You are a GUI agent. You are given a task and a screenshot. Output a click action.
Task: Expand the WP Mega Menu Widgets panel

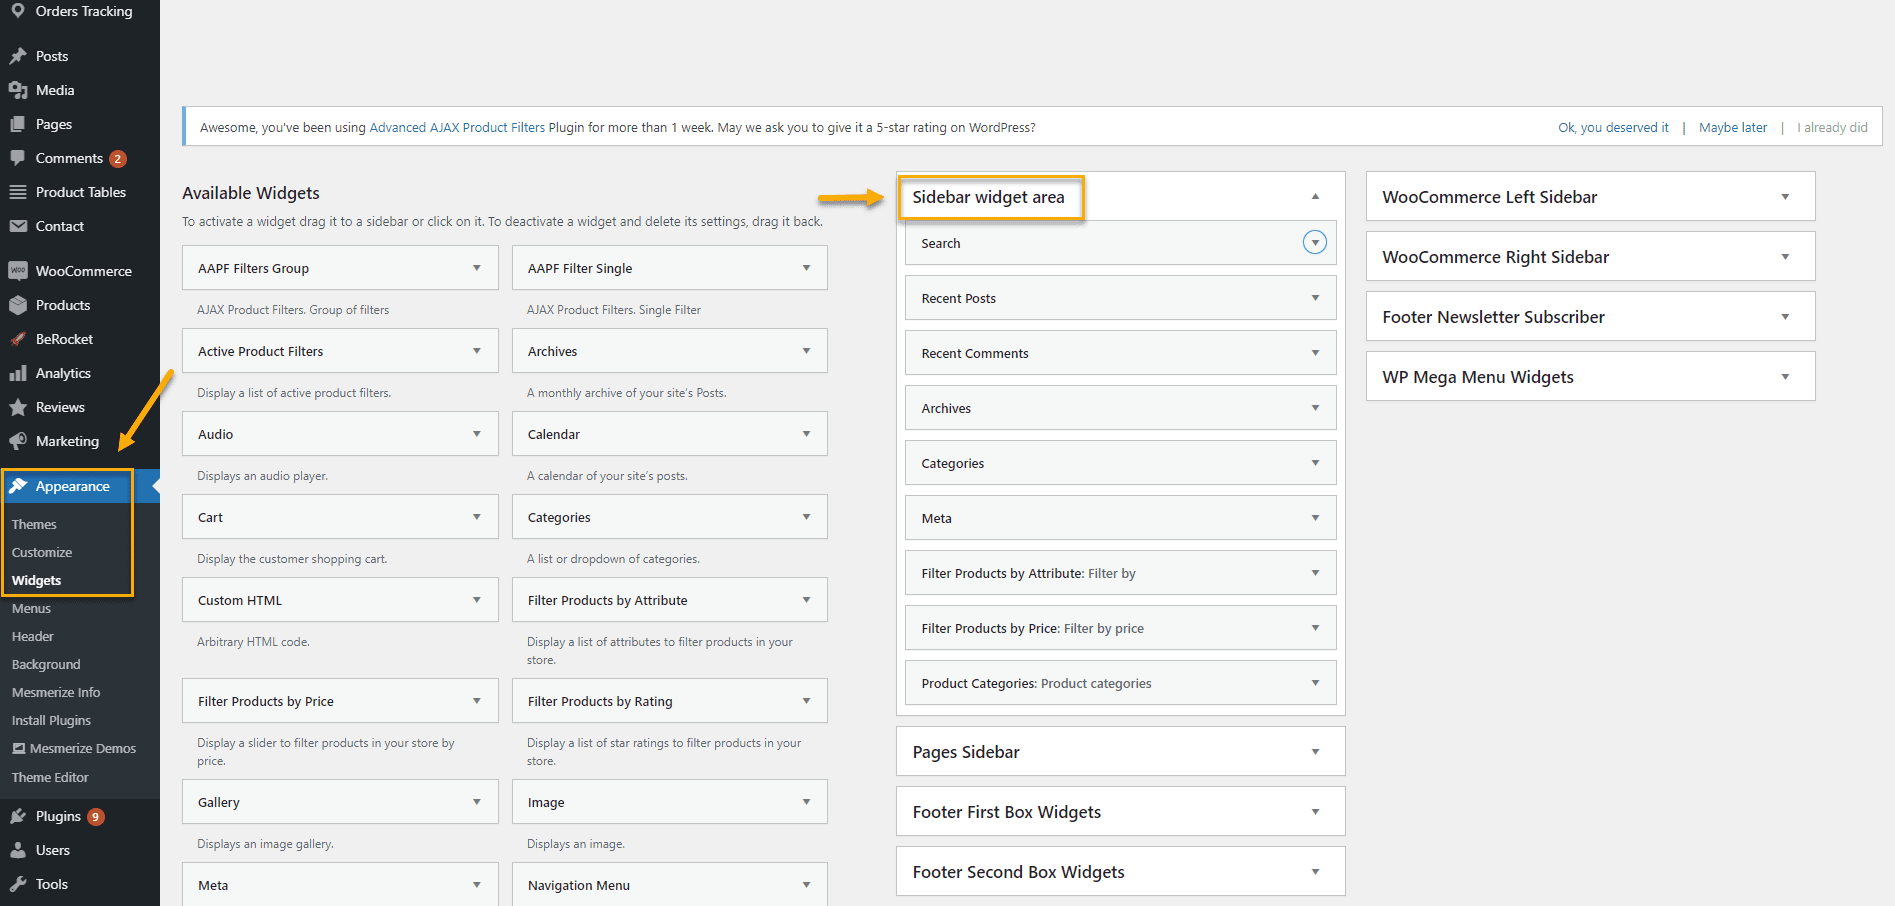click(x=1785, y=377)
